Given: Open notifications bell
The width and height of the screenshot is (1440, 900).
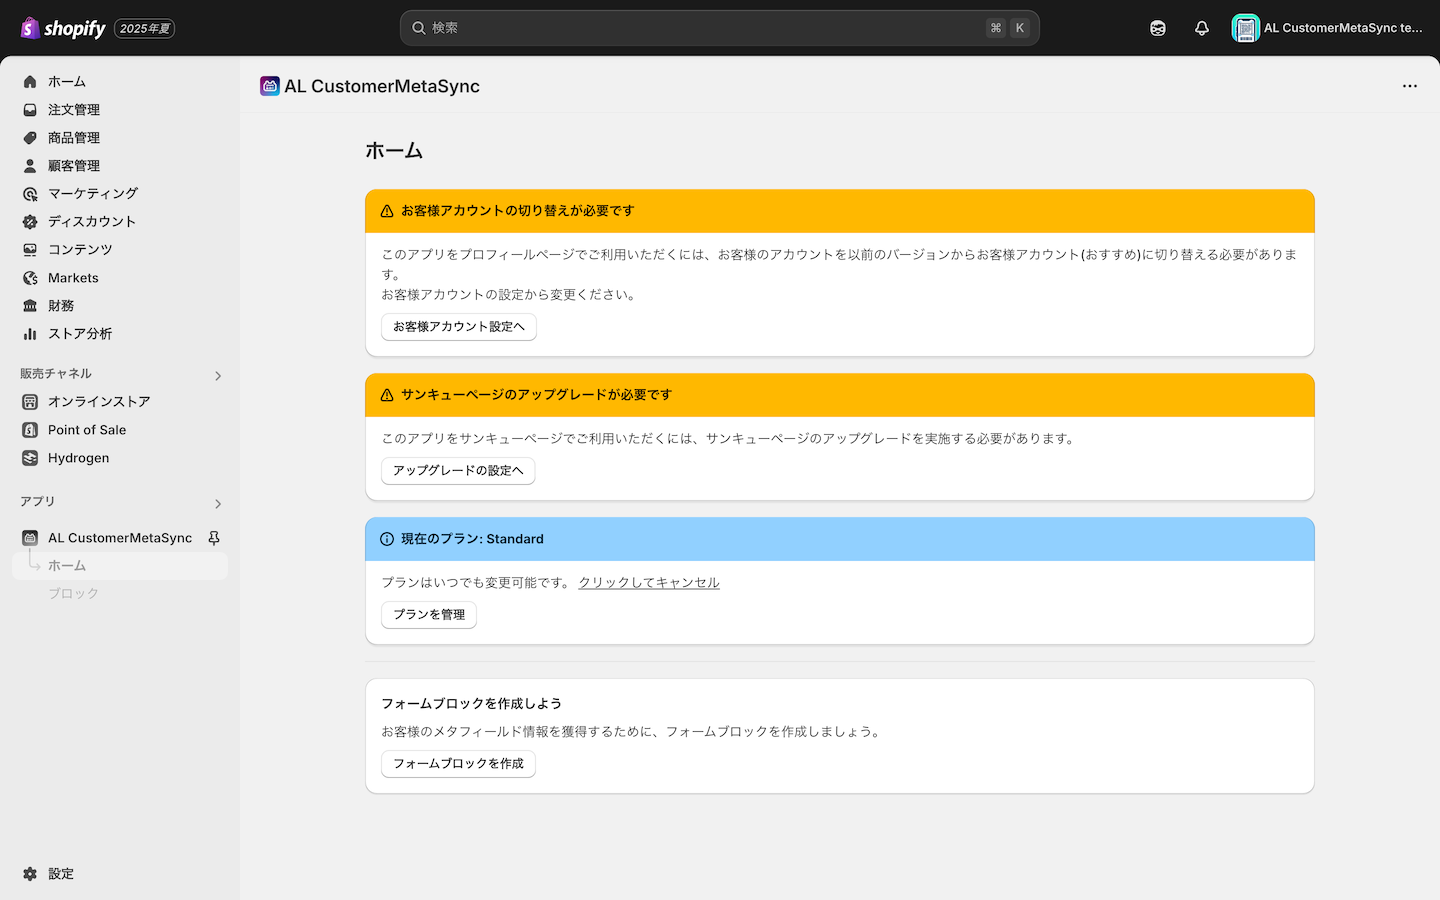Looking at the screenshot, I should point(1202,28).
